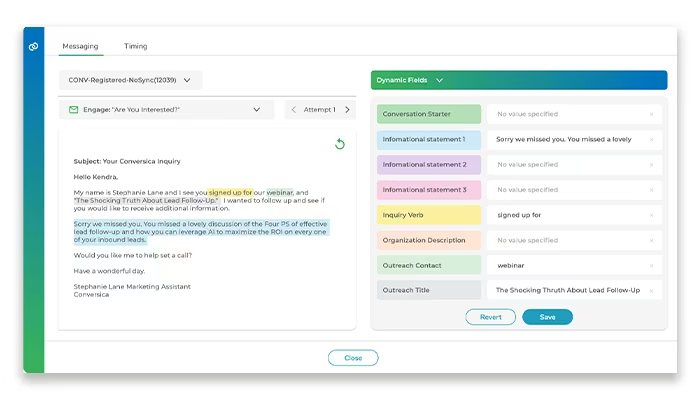Open the CONV-Registered-NoSync conversation dropdown
This screenshot has width=700, height=400.
pyautogui.click(x=130, y=80)
